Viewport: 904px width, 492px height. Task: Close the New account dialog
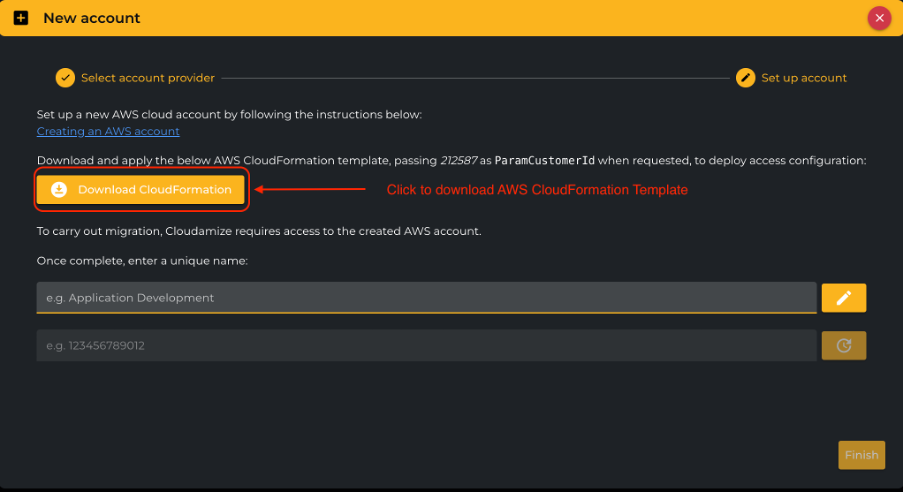(879, 17)
